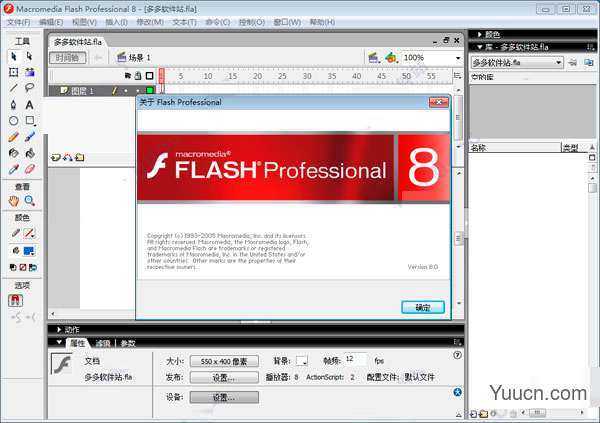Viewport: 600px width, 423px height.
Task: Open timeline frame view options menu
Action: click(x=457, y=76)
